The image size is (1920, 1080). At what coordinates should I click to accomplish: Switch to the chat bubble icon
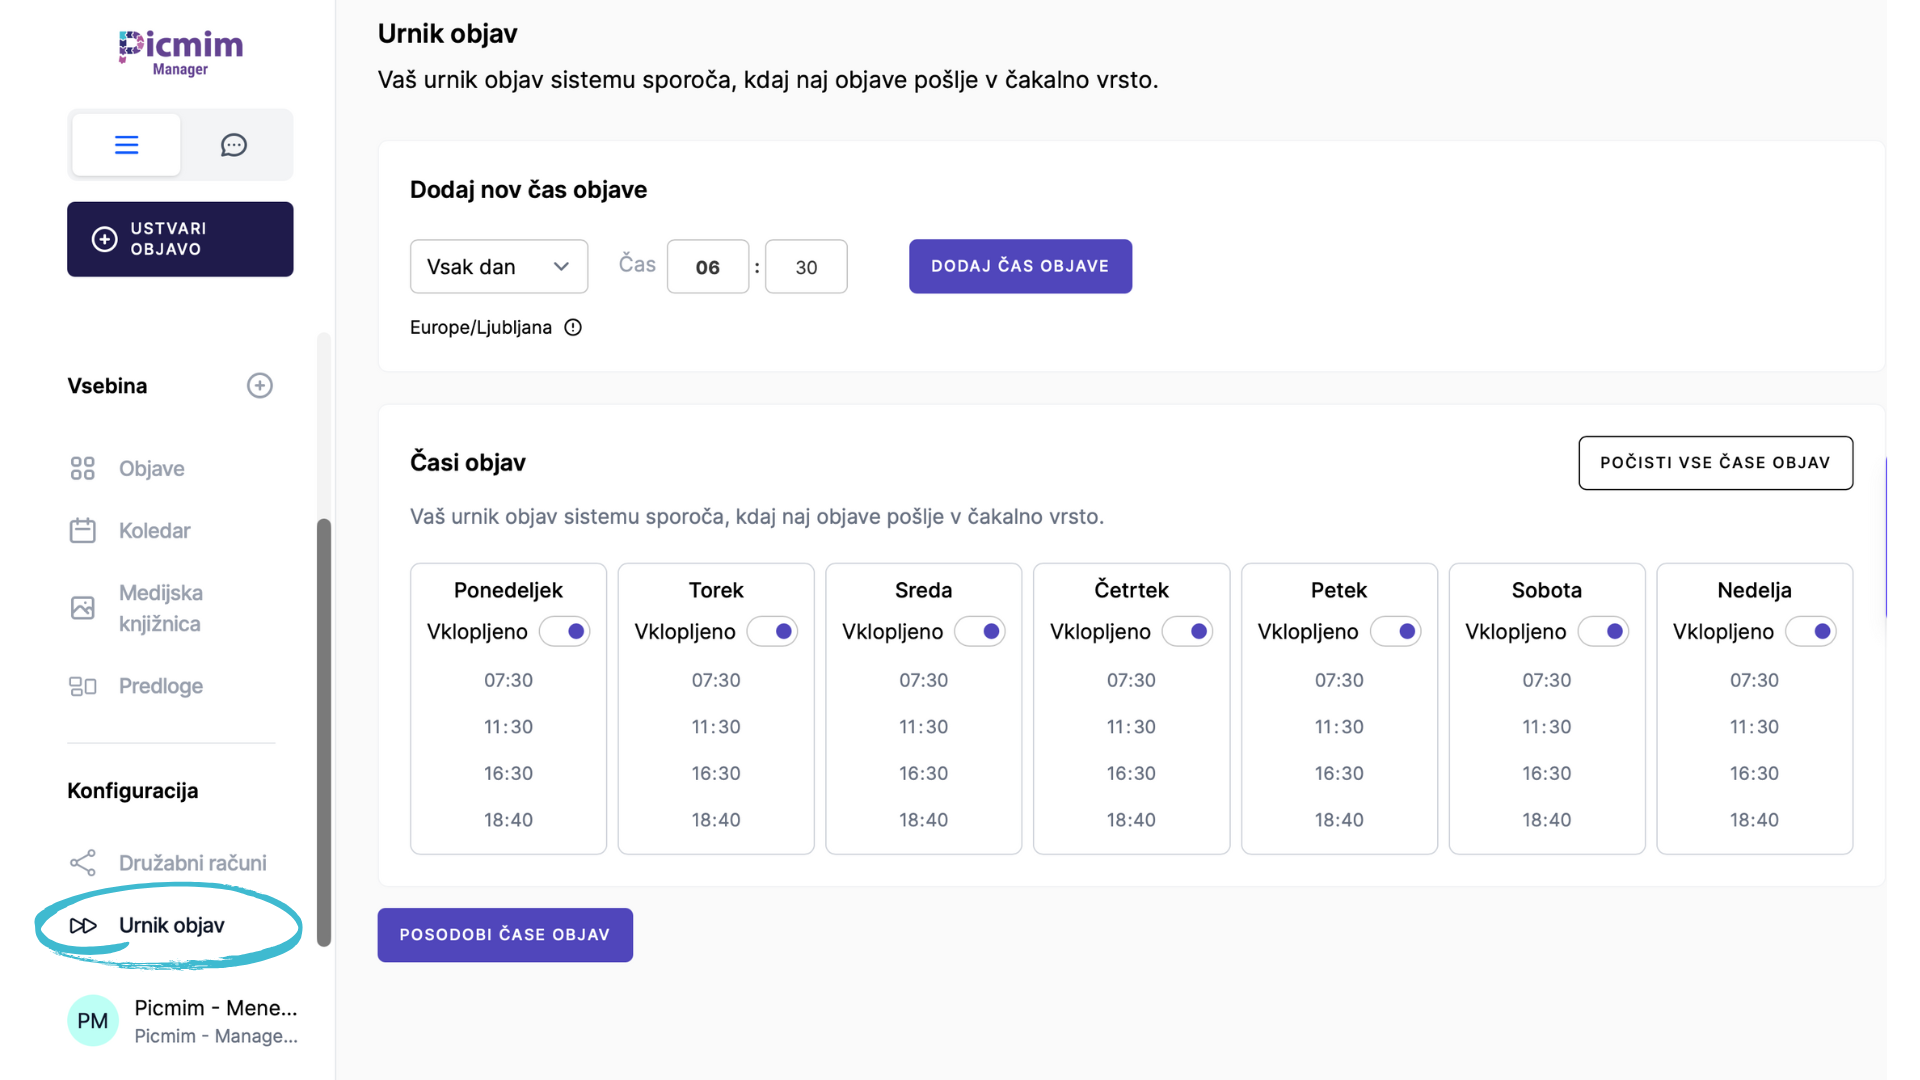[234, 145]
